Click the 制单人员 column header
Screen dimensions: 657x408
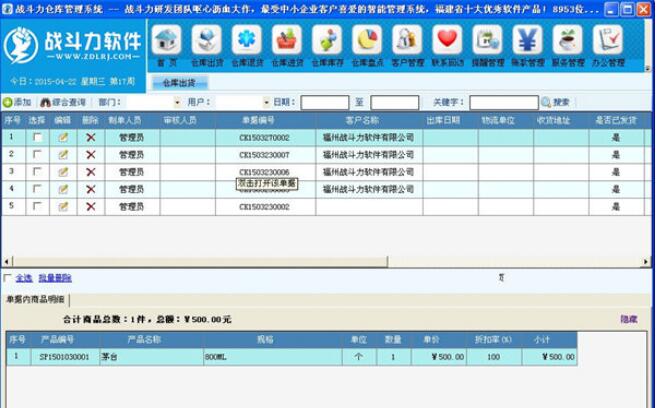click(x=124, y=120)
